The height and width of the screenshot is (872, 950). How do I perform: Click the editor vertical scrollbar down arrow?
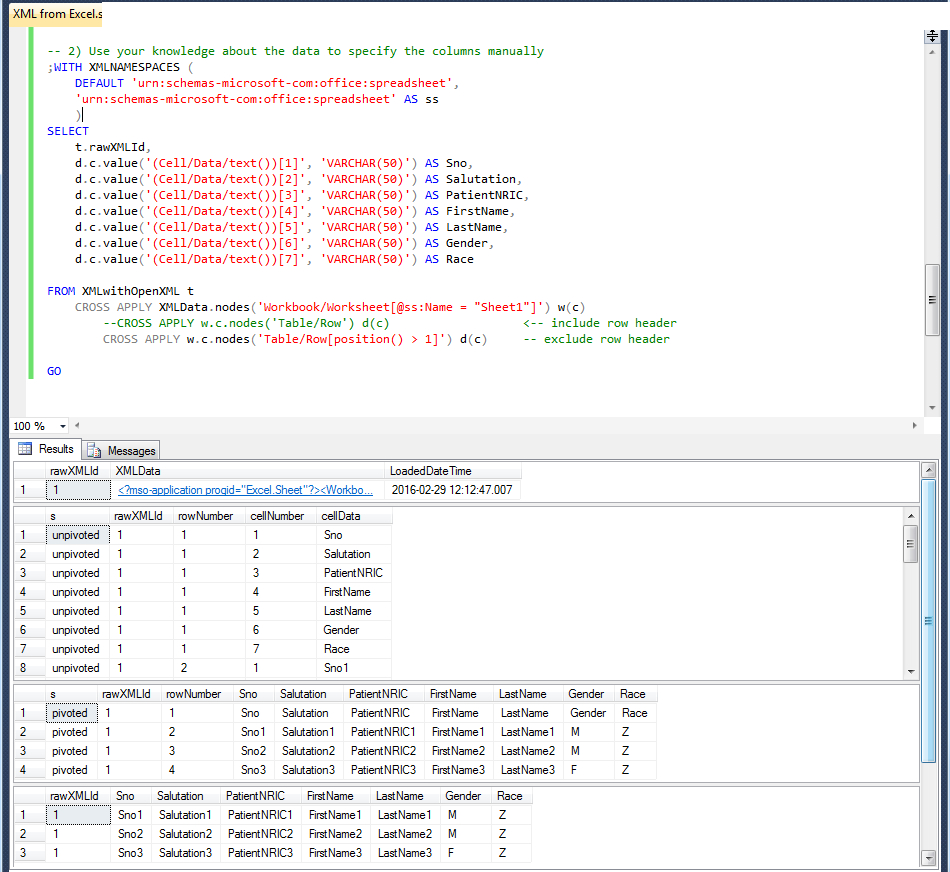932,407
